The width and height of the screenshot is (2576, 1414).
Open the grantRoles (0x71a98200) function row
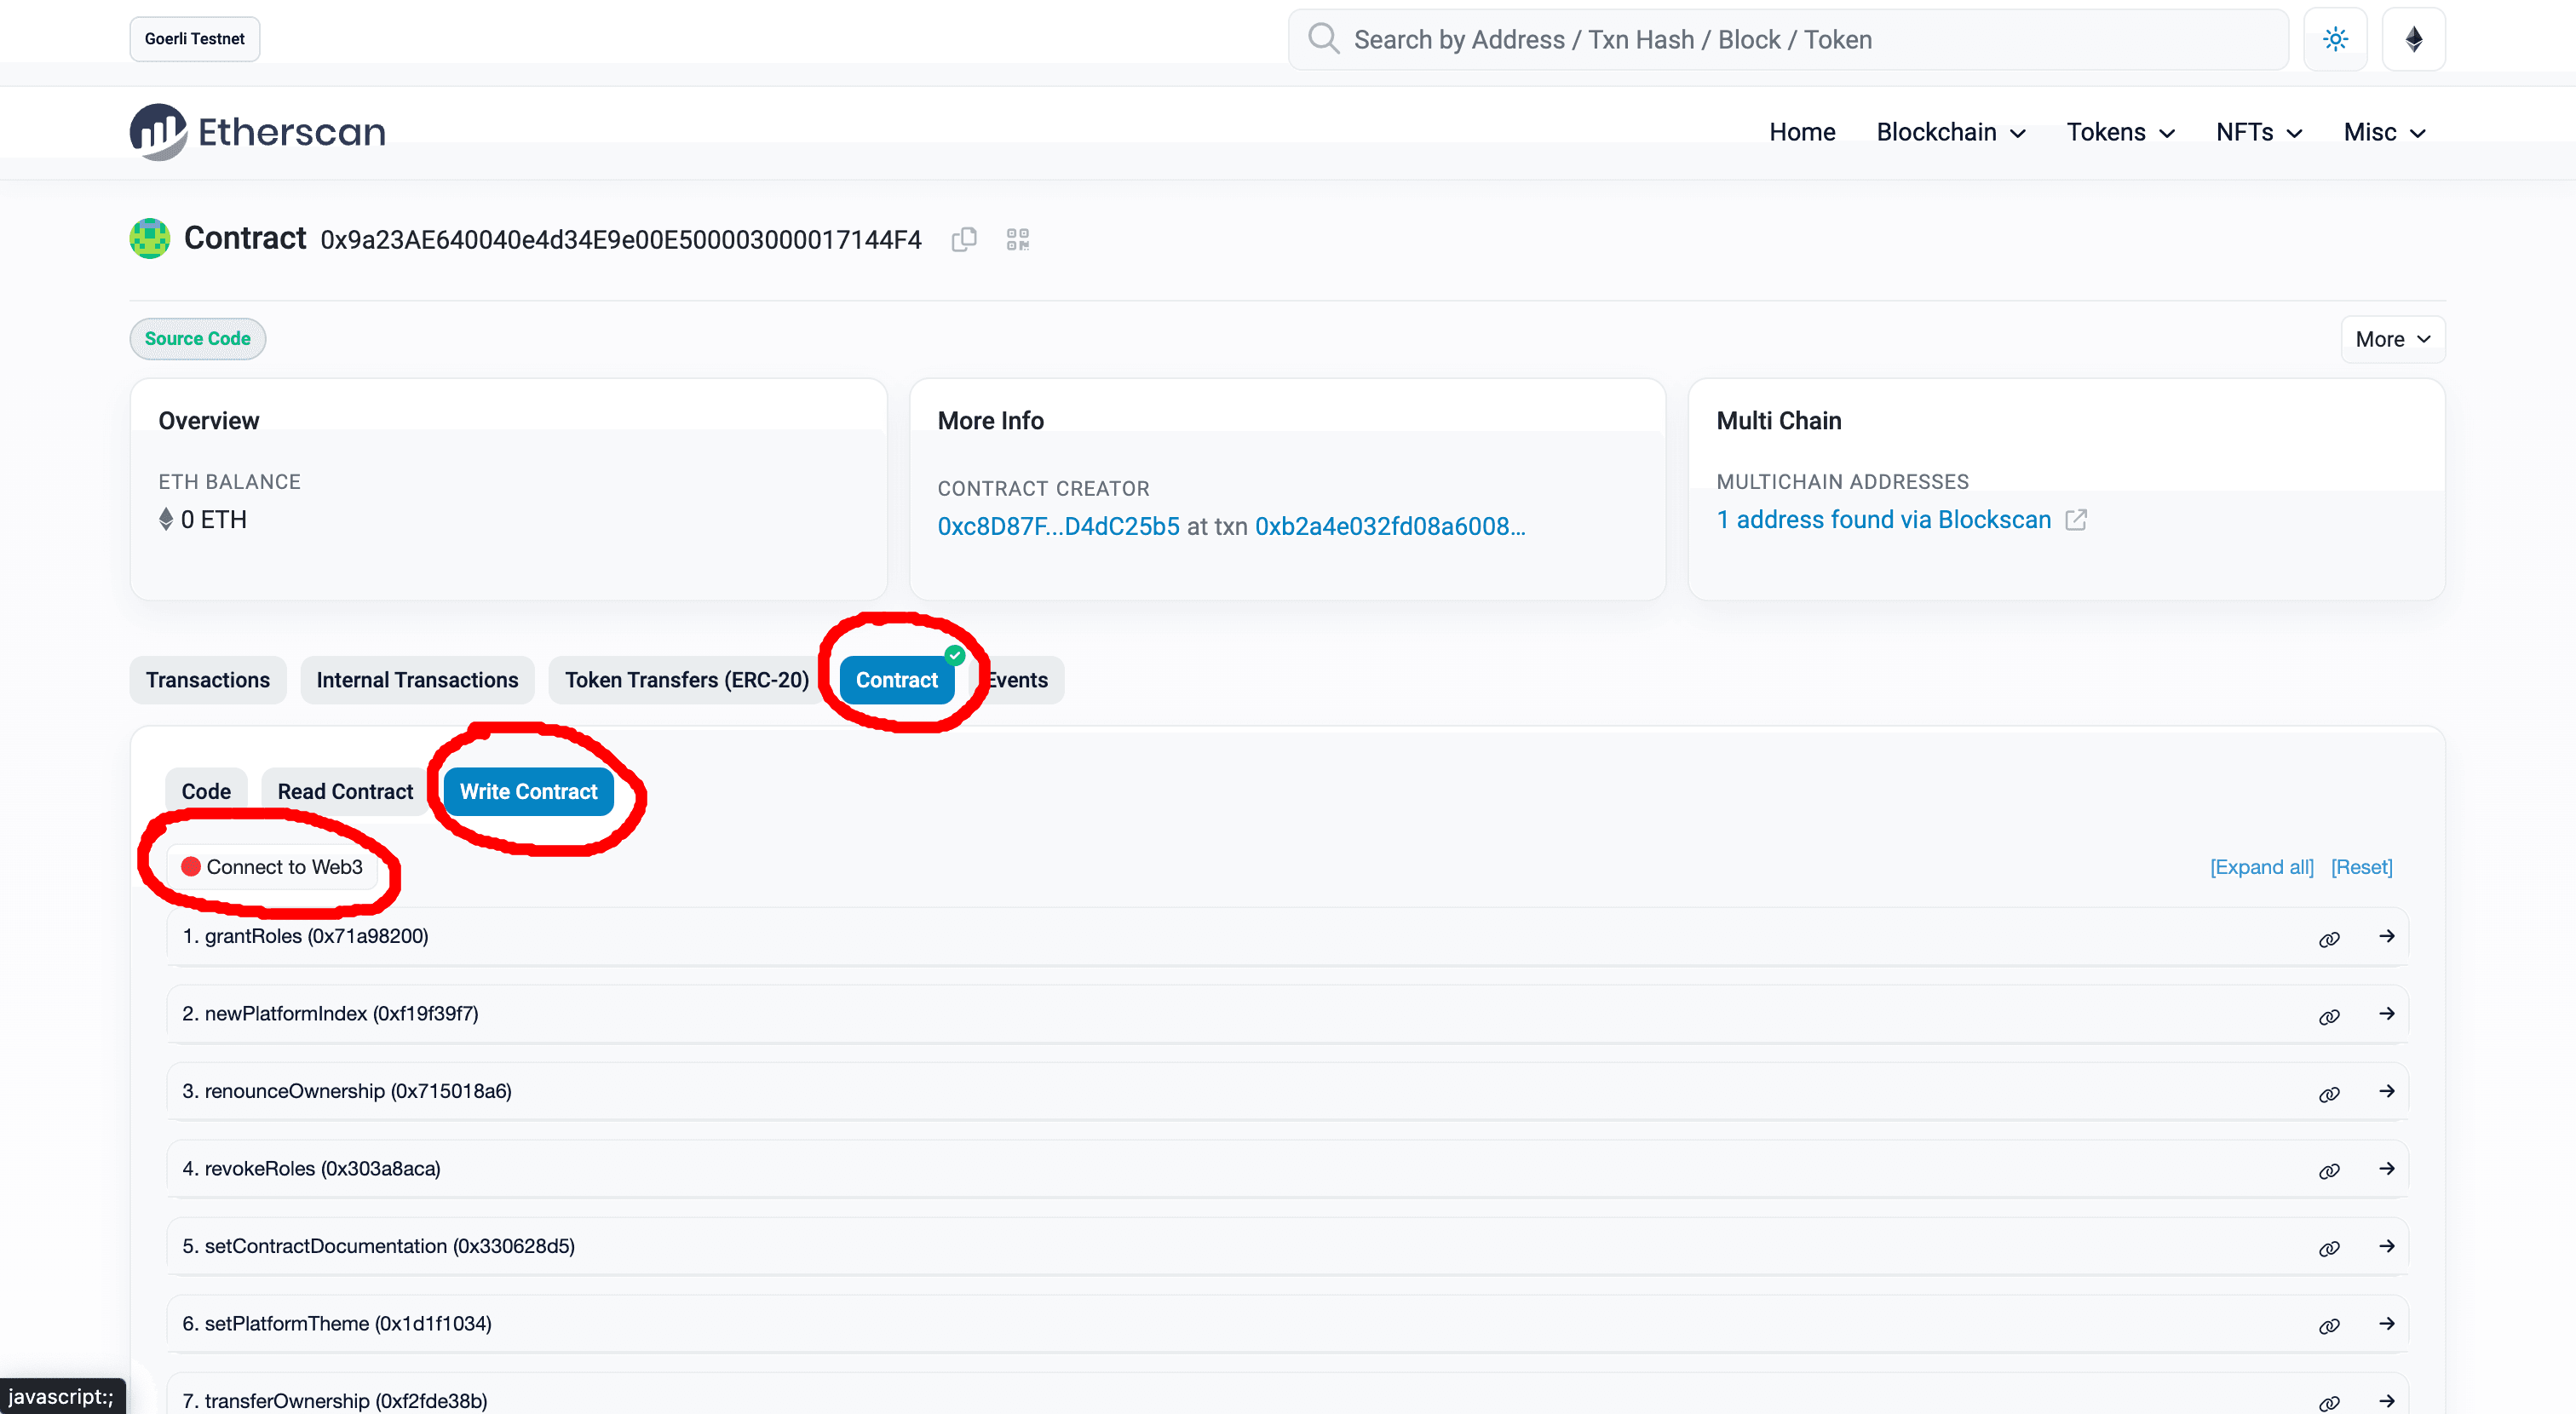coord(1287,936)
